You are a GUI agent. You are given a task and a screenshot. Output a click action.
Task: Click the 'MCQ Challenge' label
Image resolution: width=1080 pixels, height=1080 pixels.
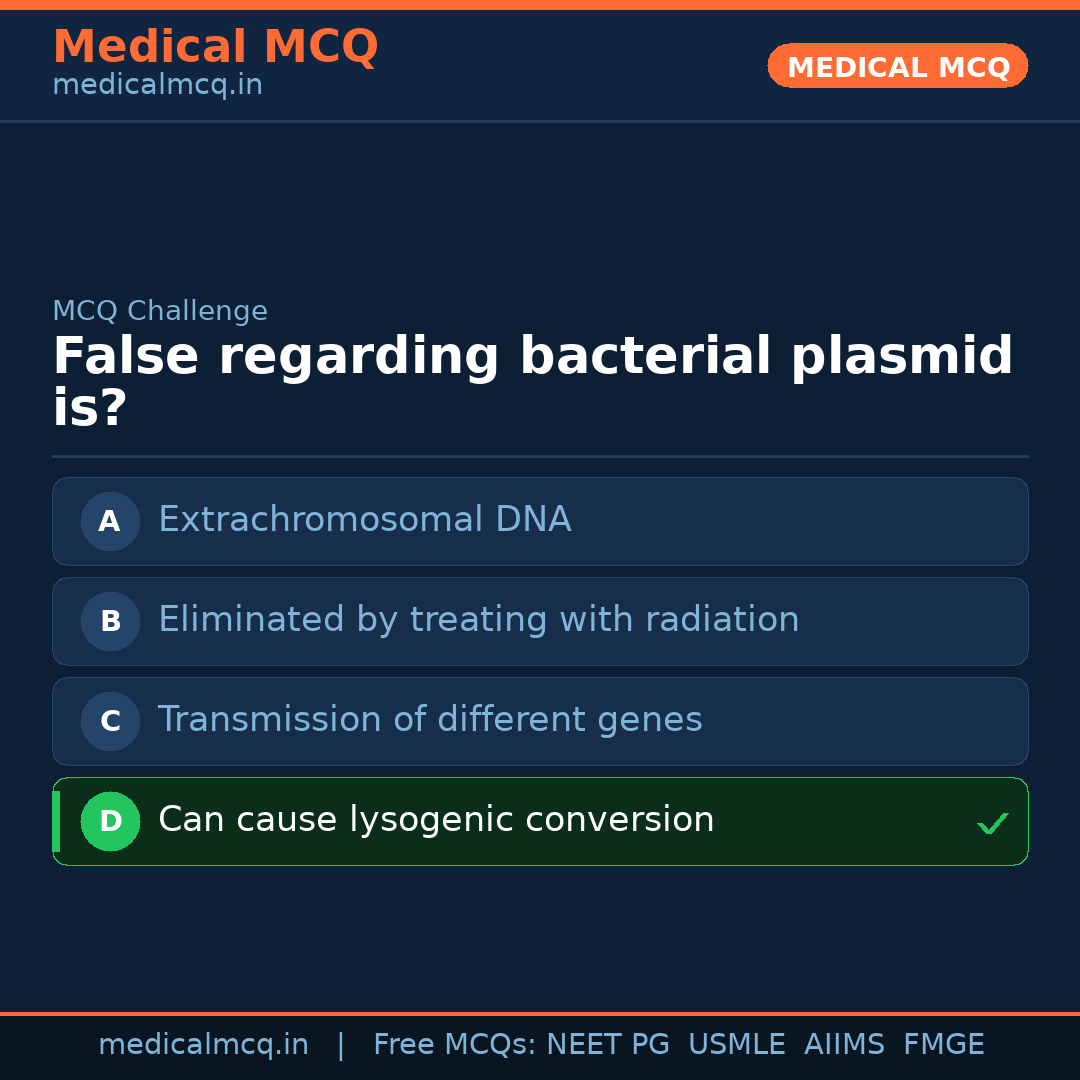[x=160, y=311]
